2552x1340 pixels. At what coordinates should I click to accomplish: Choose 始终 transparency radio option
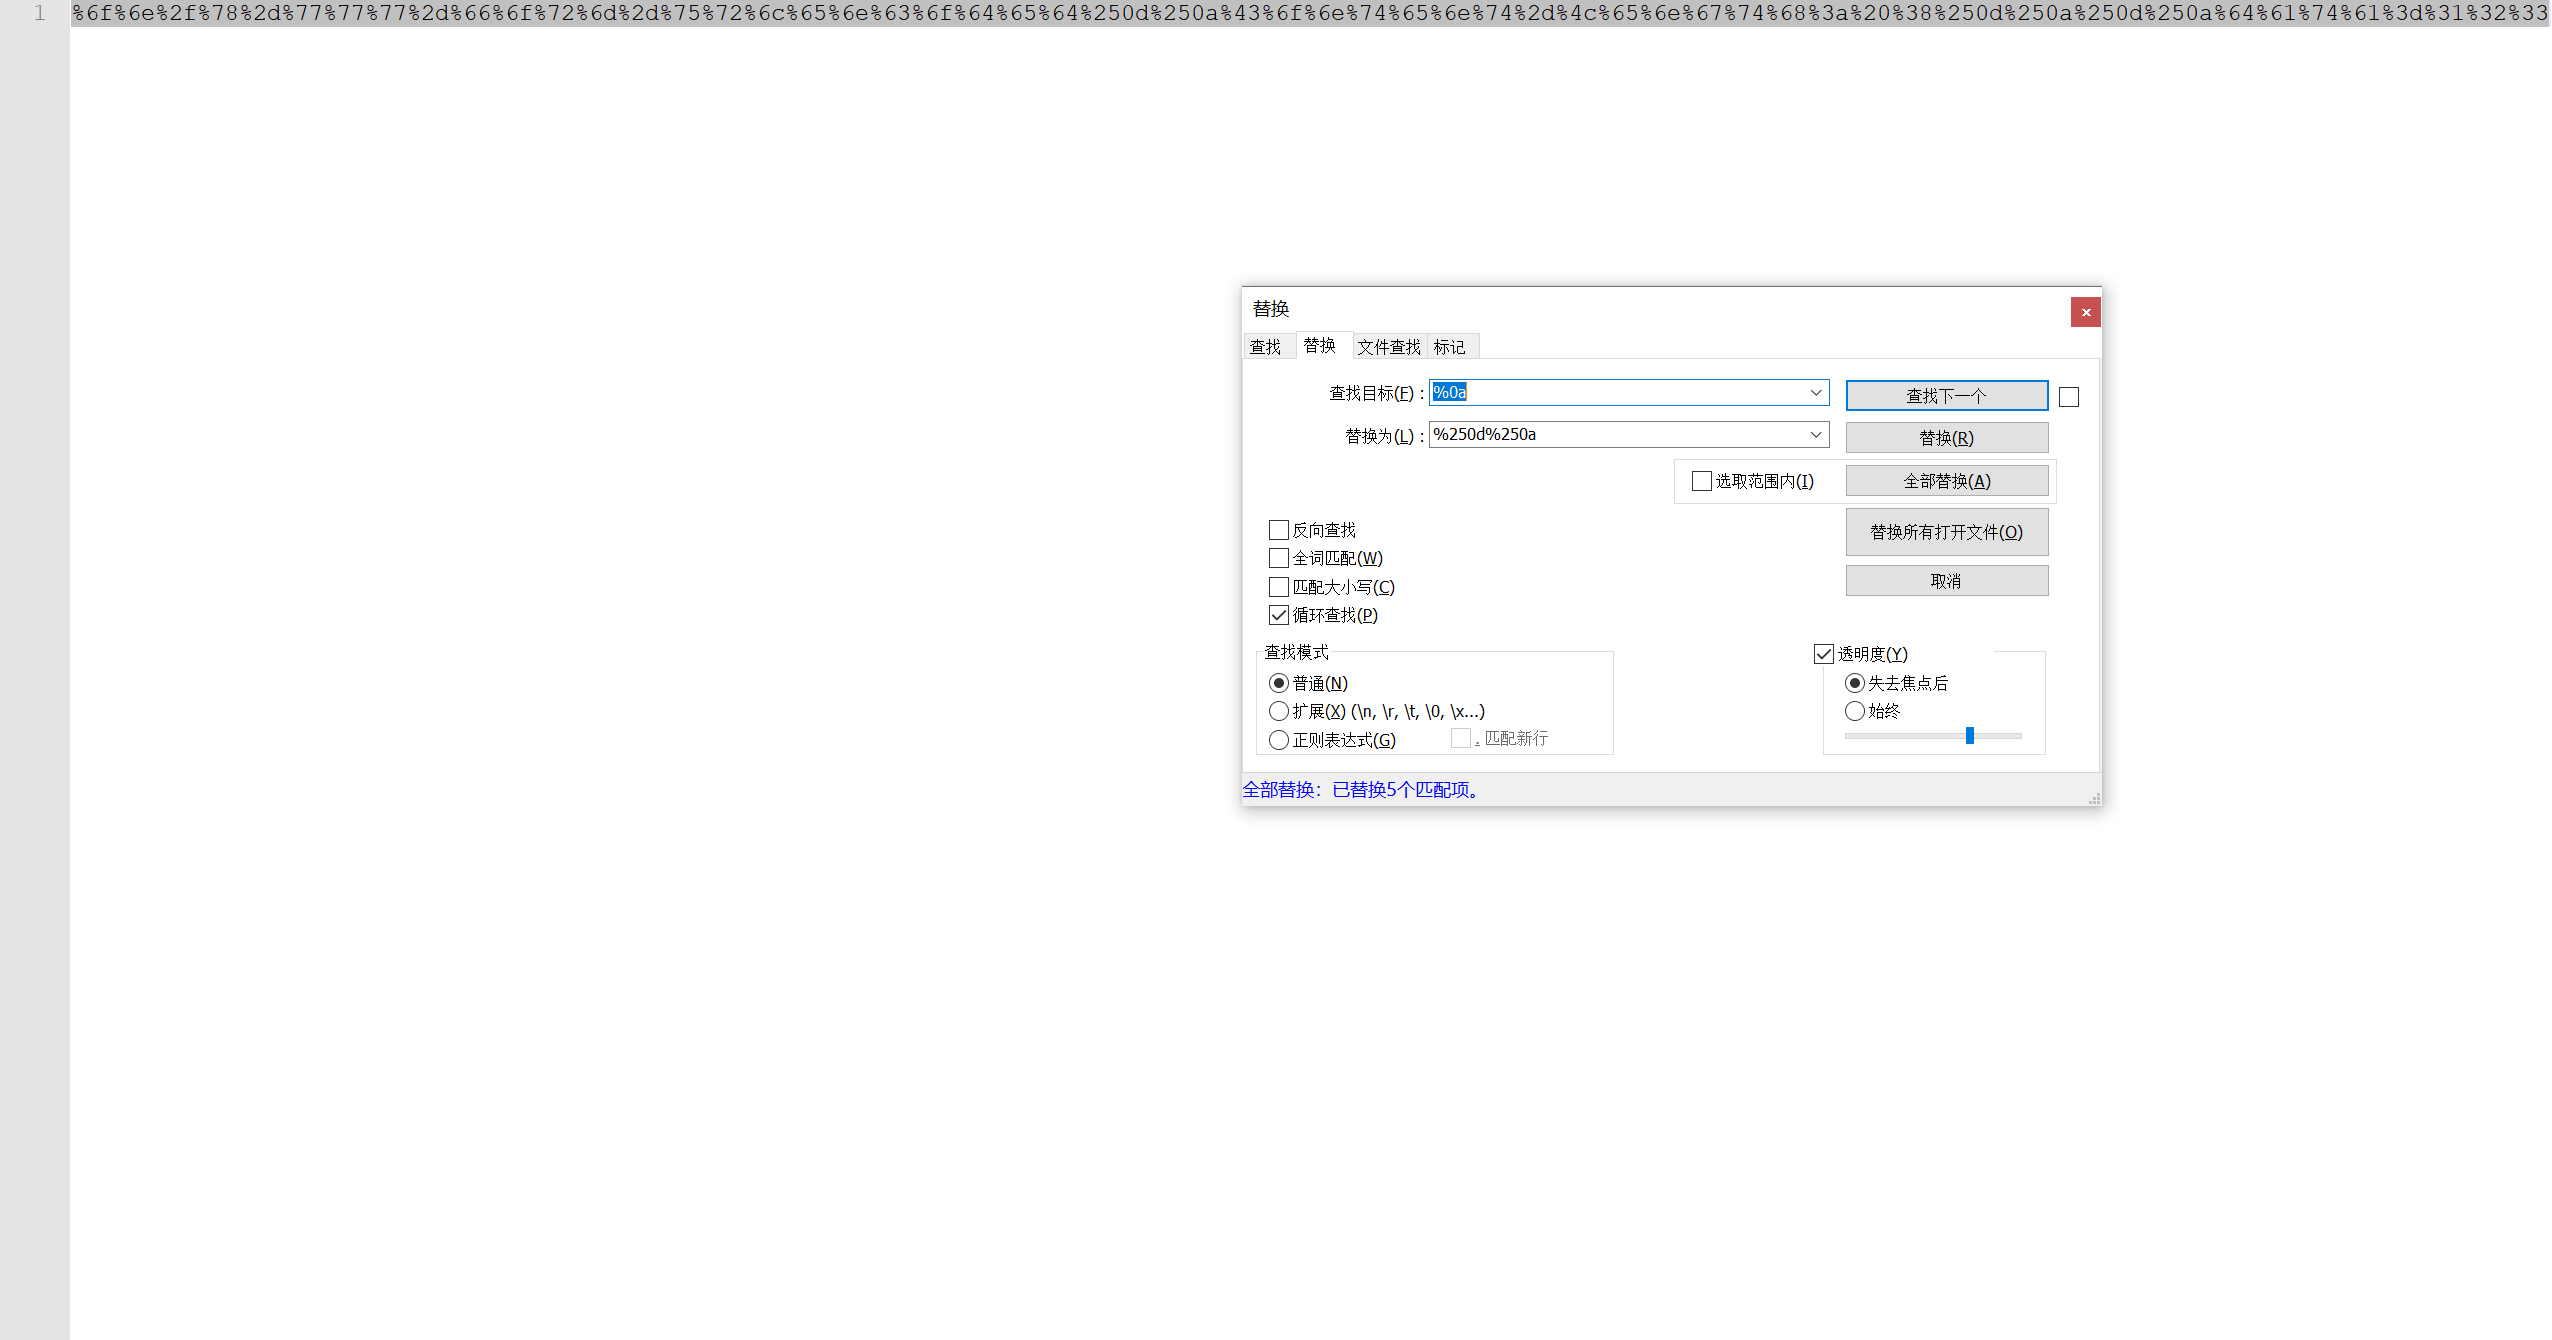pos(1855,711)
